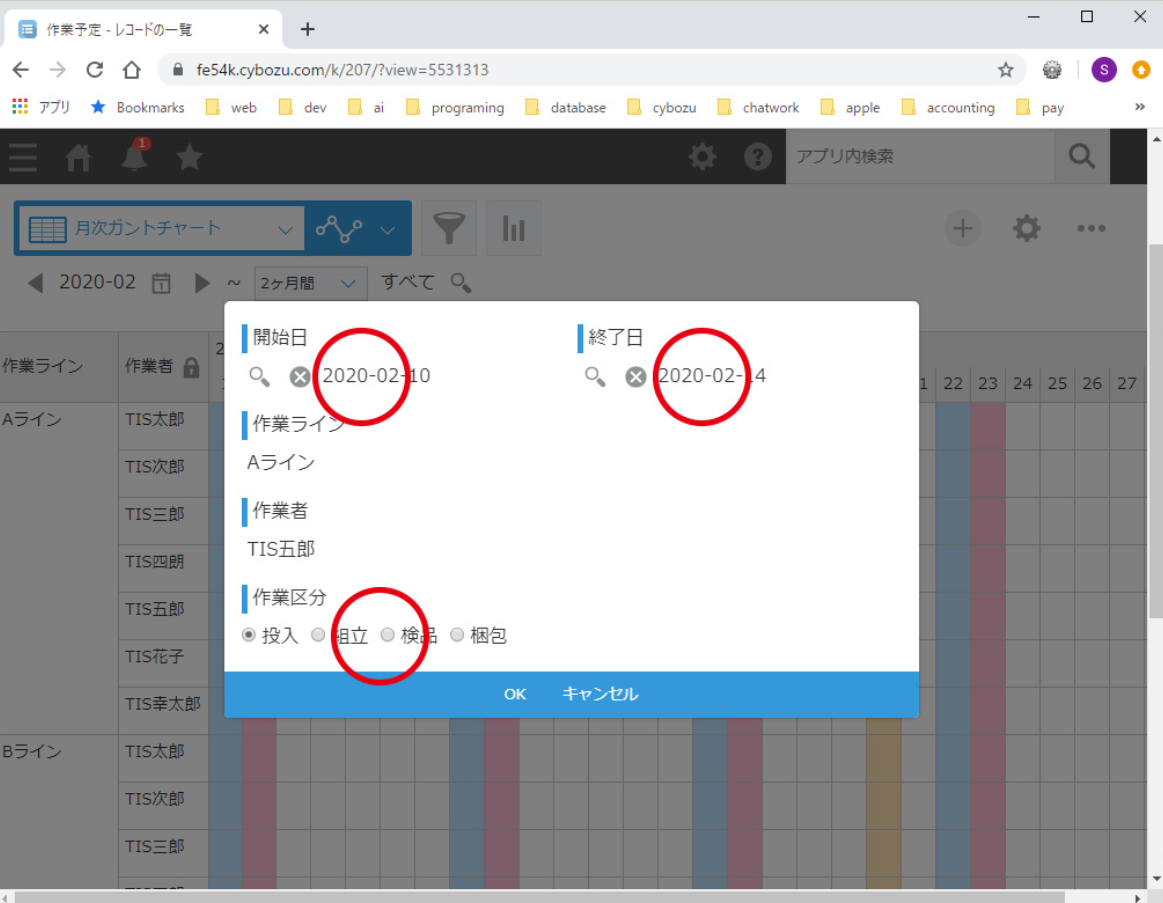
Task: Open the filter funnel icon
Action: point(449,229)
